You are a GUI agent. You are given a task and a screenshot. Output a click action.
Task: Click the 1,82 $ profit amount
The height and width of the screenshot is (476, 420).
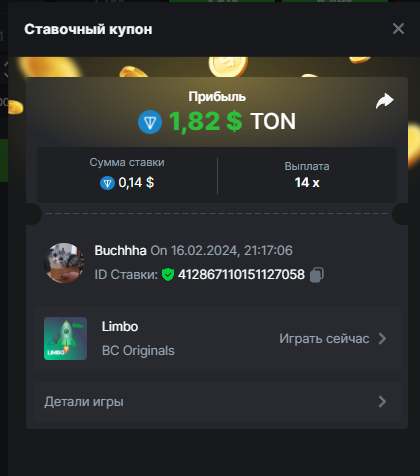[206, 121]
